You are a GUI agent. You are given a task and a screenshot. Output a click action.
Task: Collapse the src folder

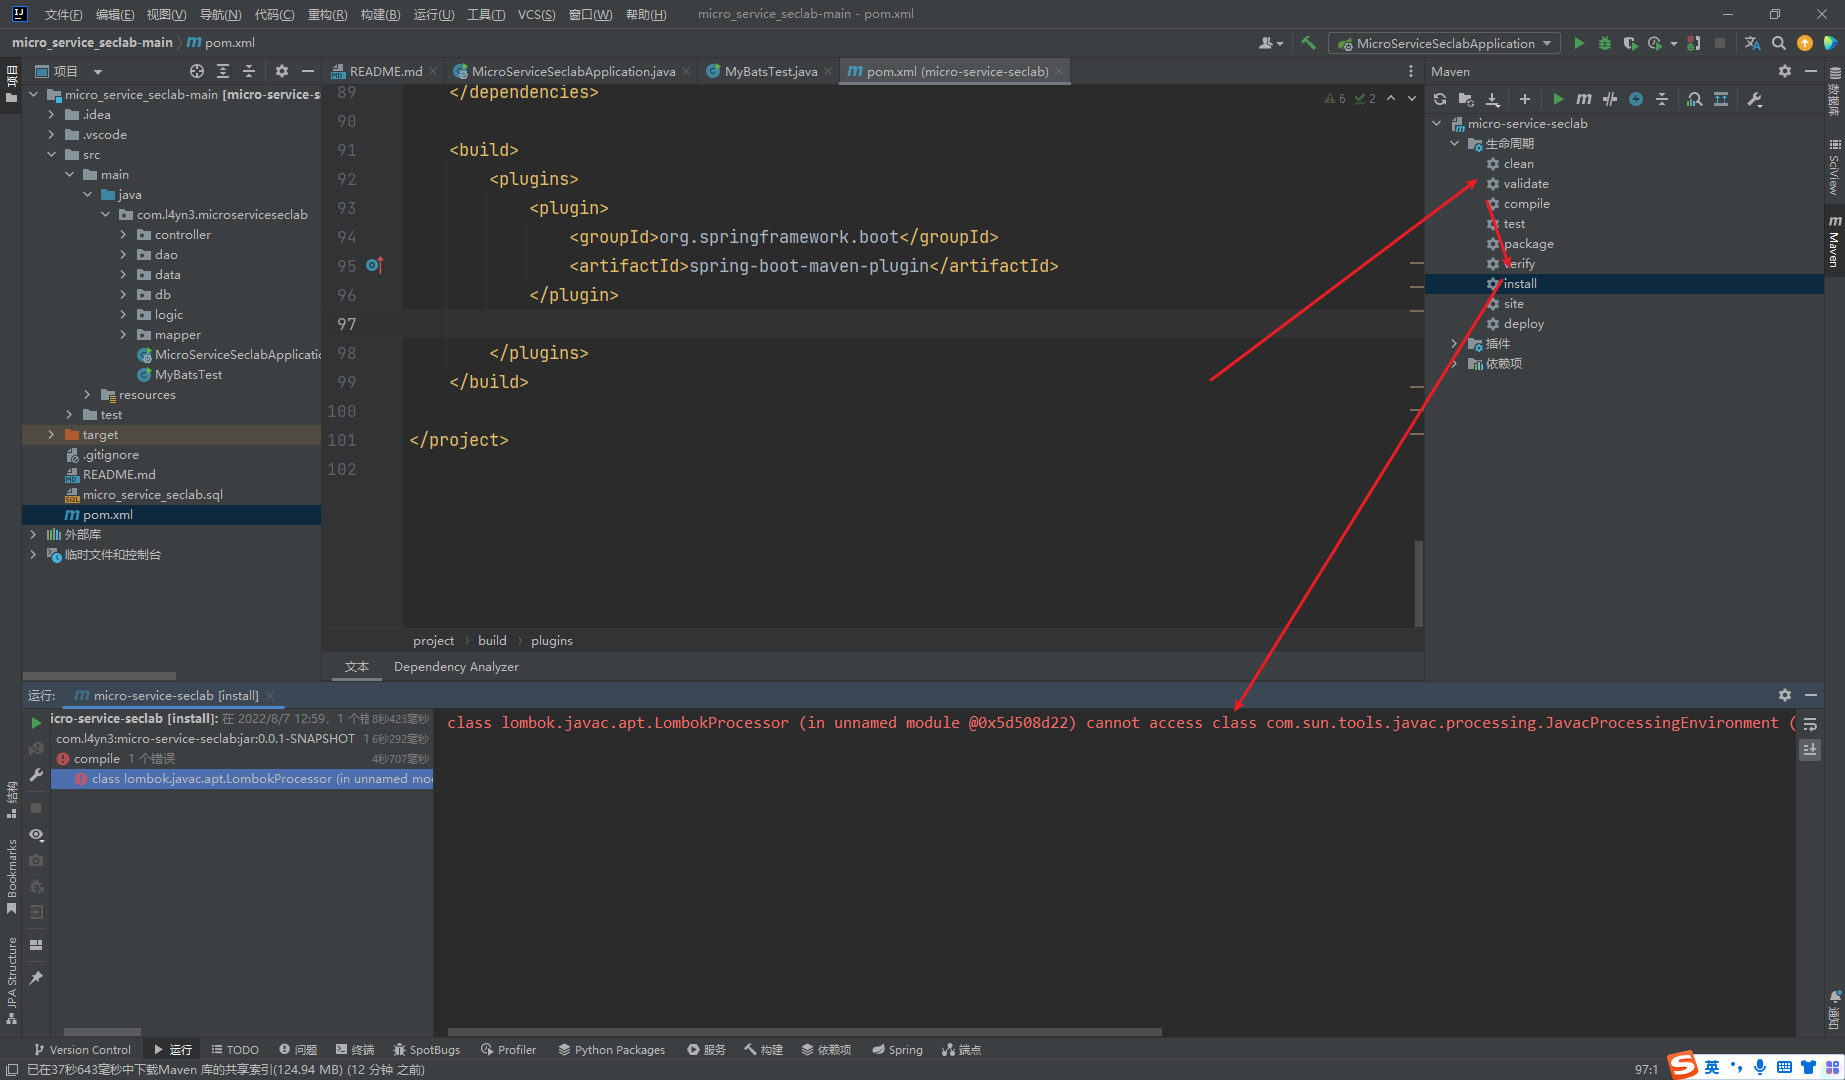pyautogui.click(x=52, y=155)
